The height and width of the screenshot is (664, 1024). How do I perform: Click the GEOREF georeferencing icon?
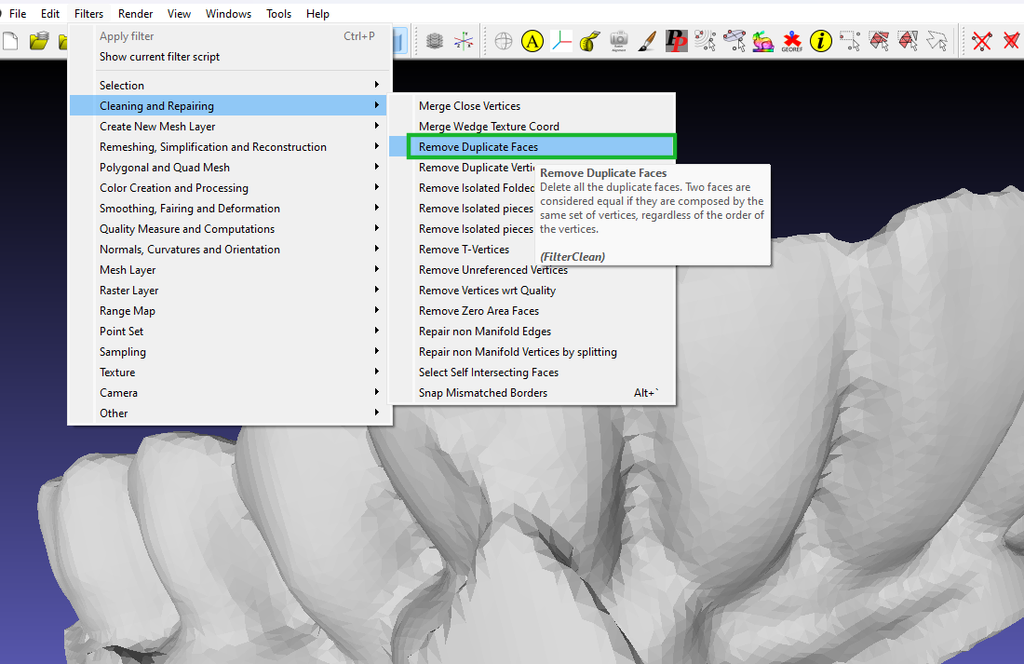[790, 41]
